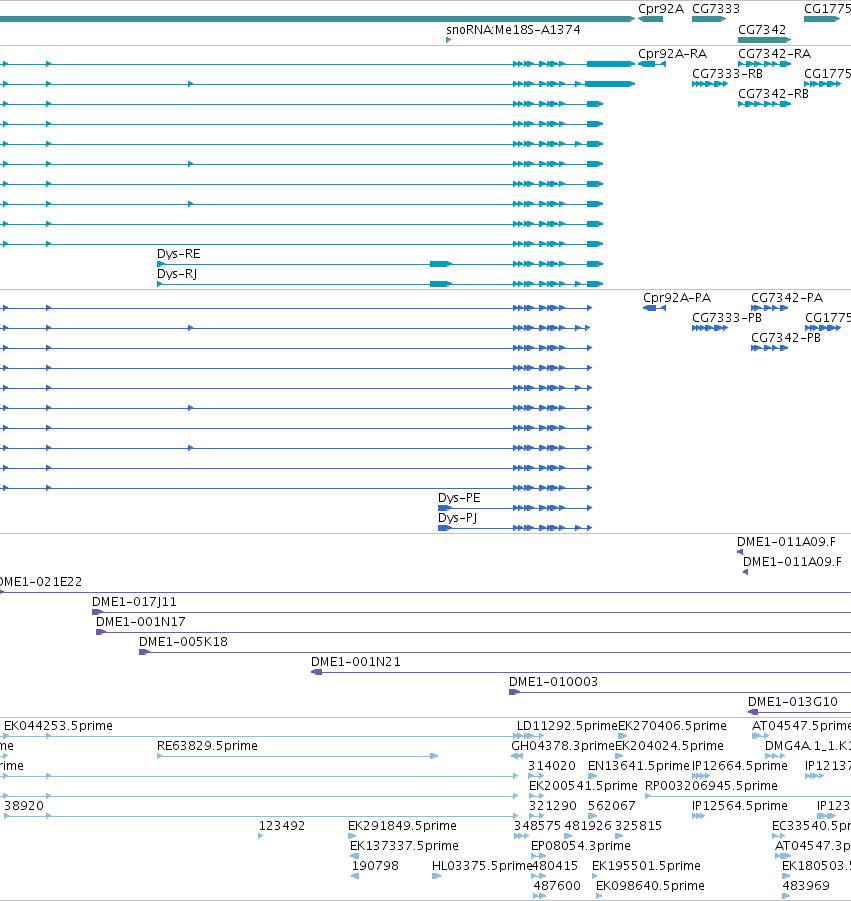
Task: Click the HL03375.5prime EST
Action: [x=436, y=876]
